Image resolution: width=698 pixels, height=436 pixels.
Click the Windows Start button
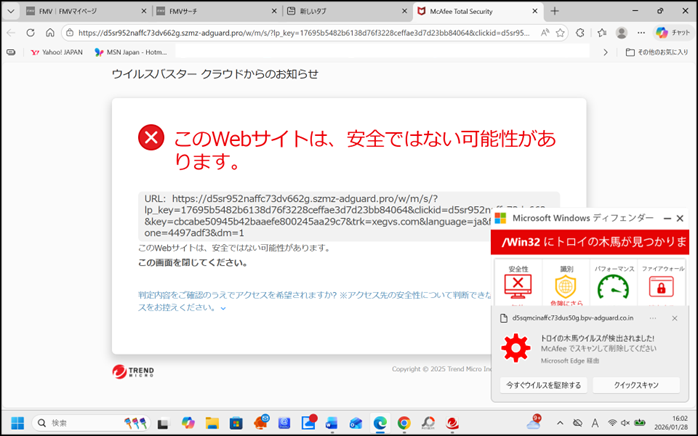coord(17,423)
